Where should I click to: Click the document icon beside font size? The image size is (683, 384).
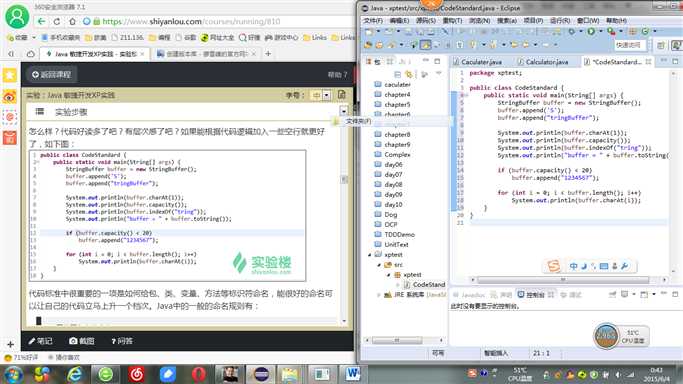(x=342, y=94)
